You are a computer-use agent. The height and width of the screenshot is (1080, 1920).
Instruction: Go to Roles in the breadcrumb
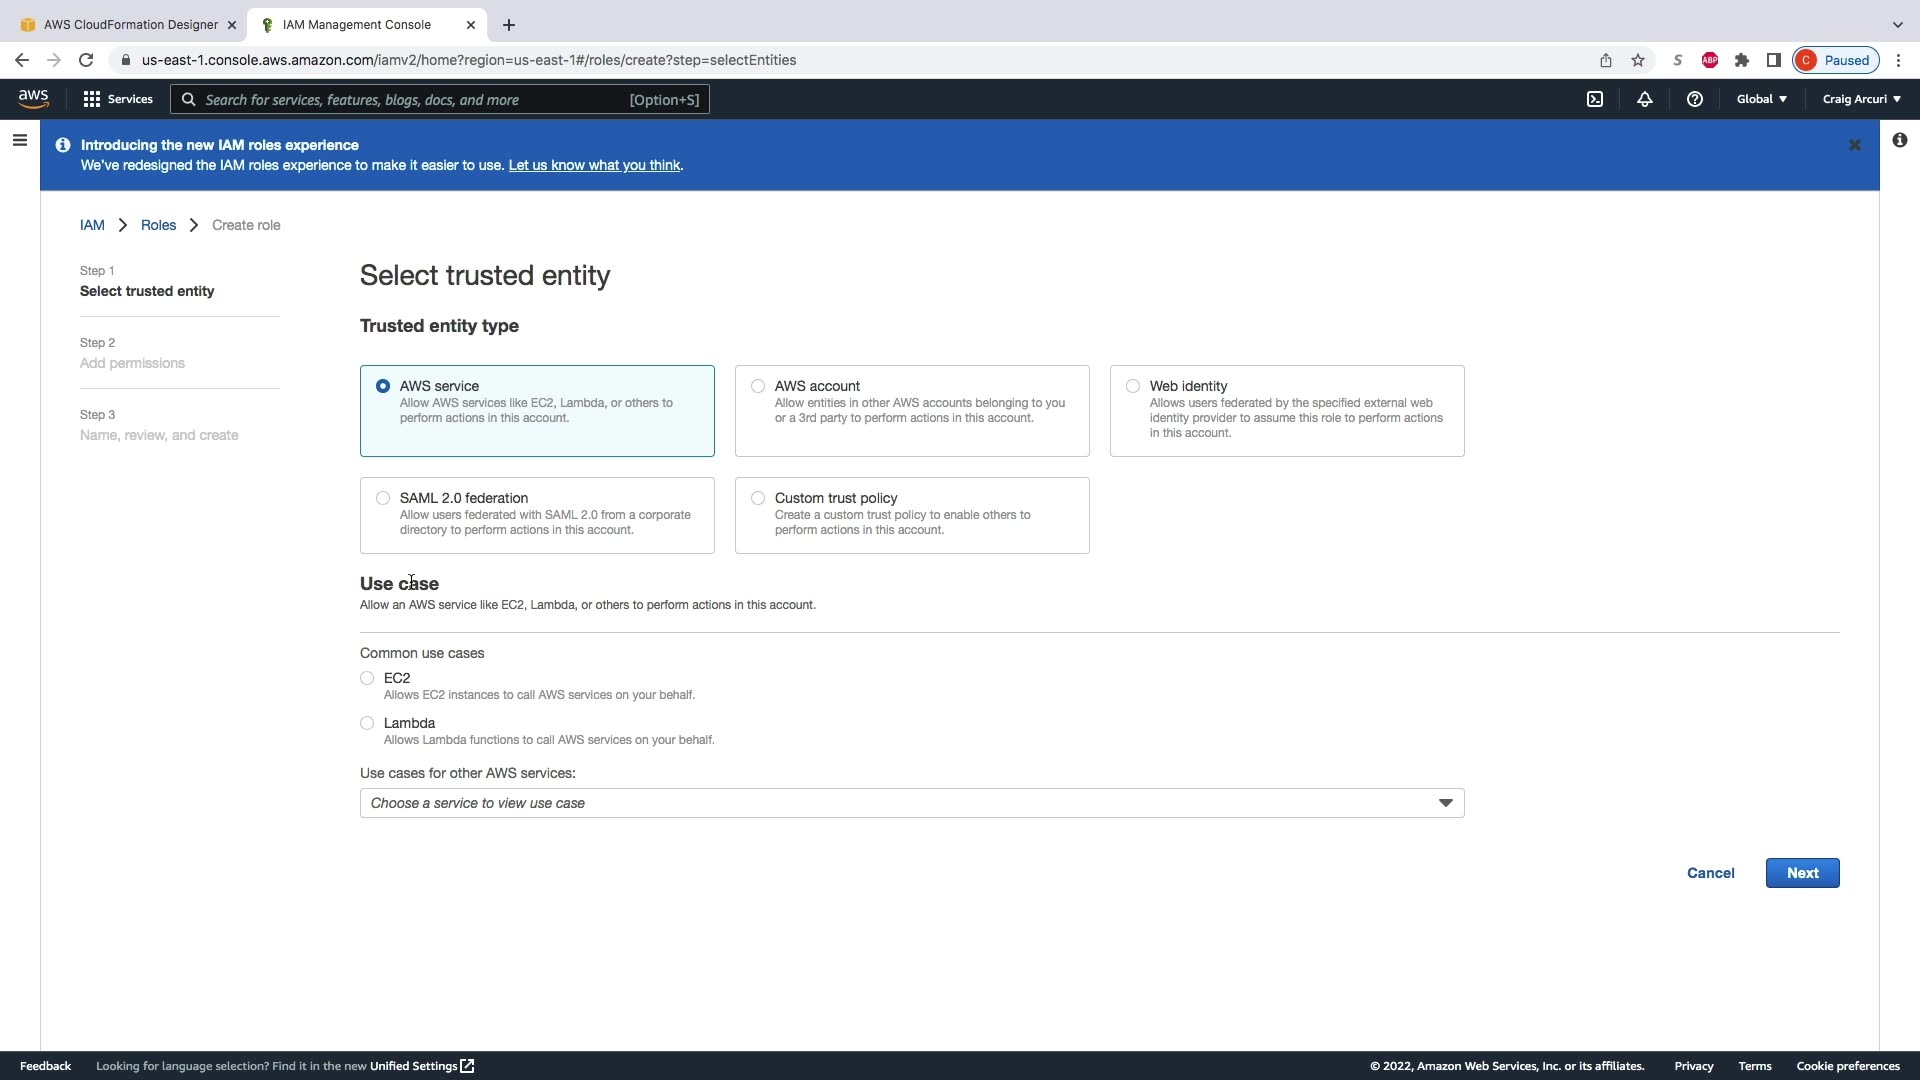158,225
